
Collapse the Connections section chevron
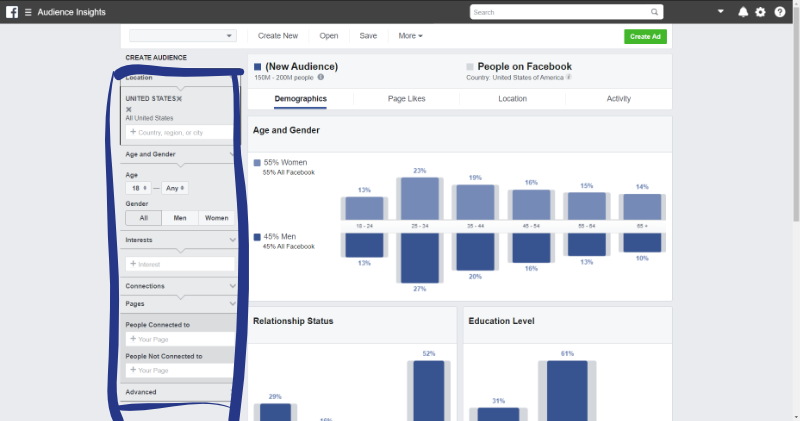[x=233, y=286]
